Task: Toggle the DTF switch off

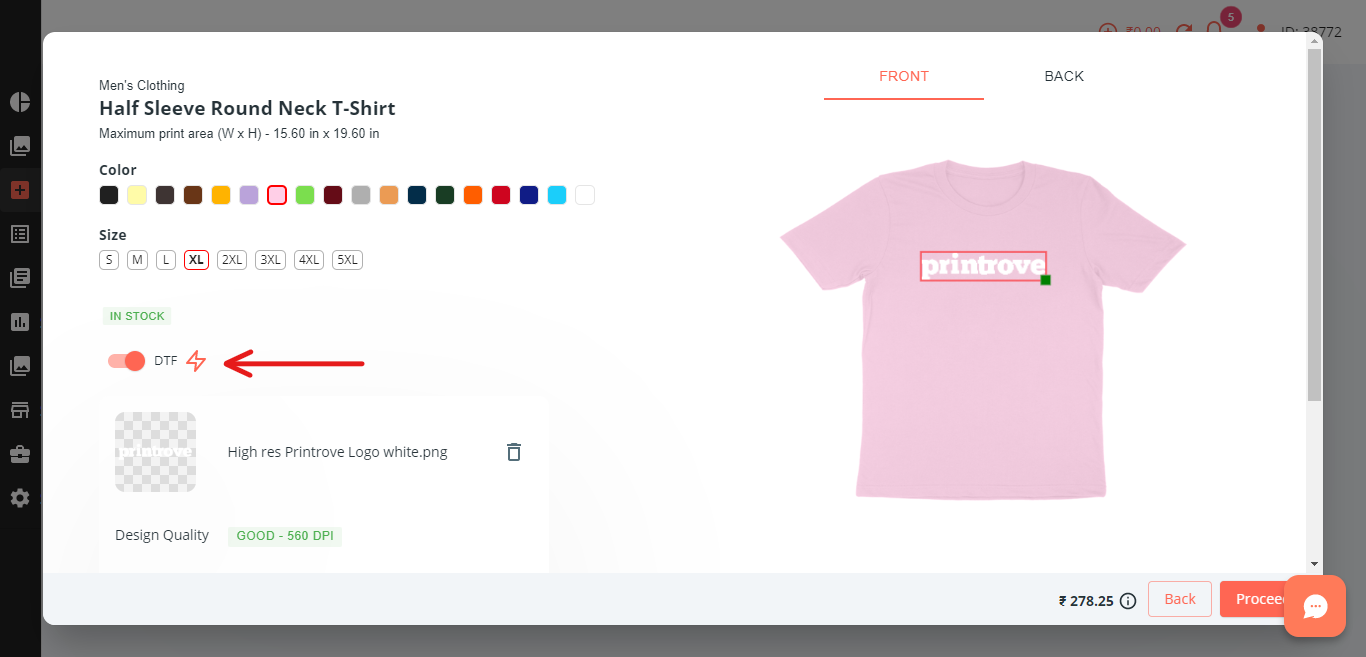Action: 127,361
